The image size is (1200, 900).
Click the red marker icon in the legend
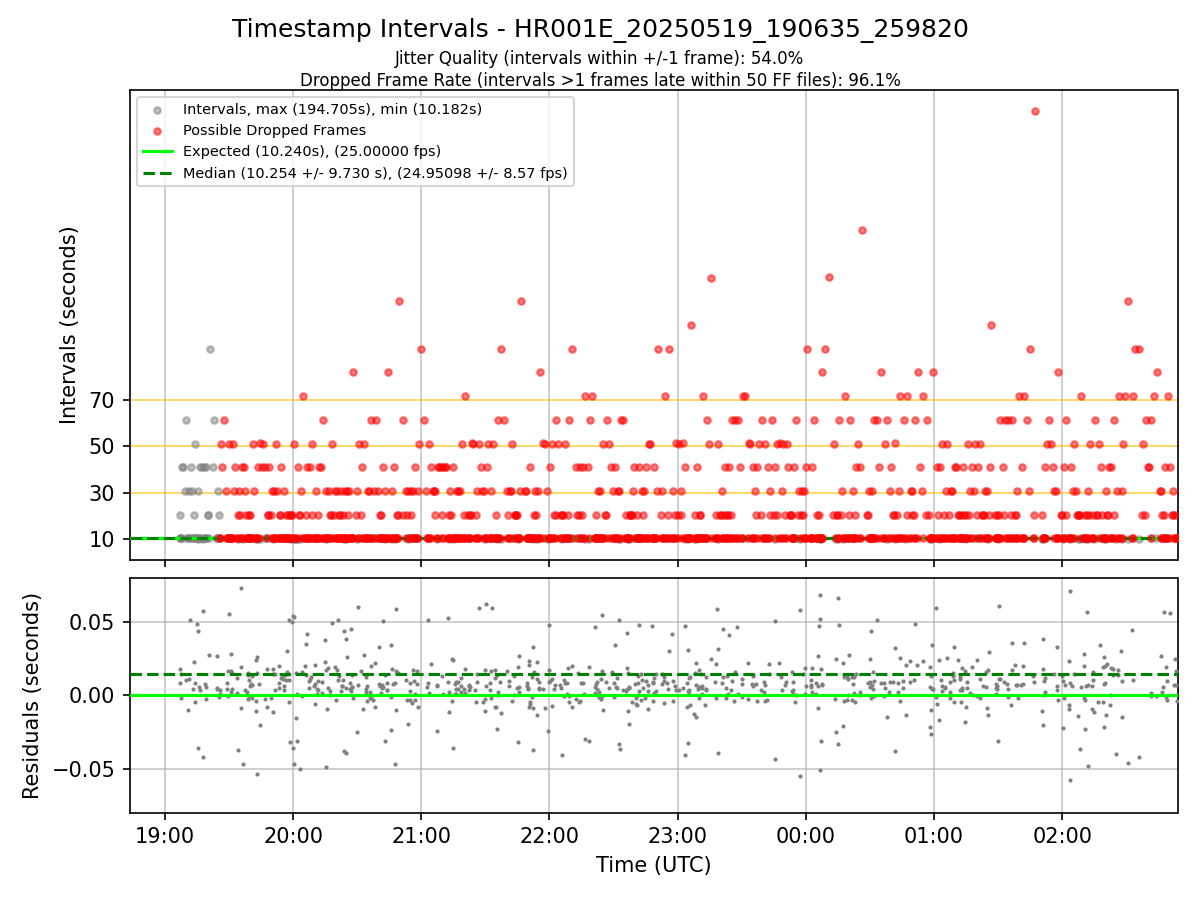[157, 130]
